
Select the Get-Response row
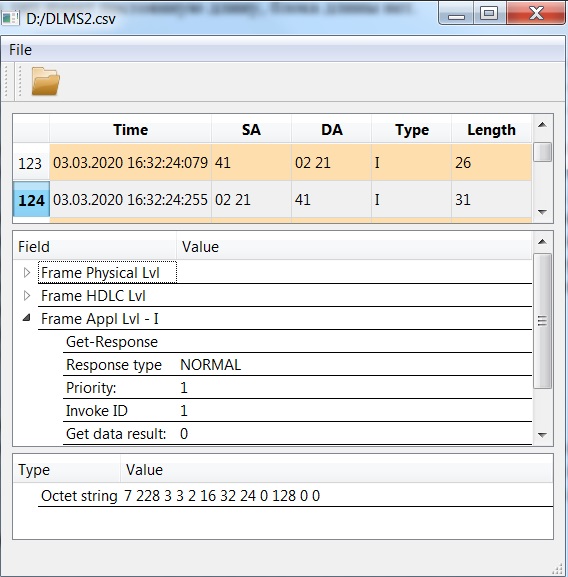(297, 341)
